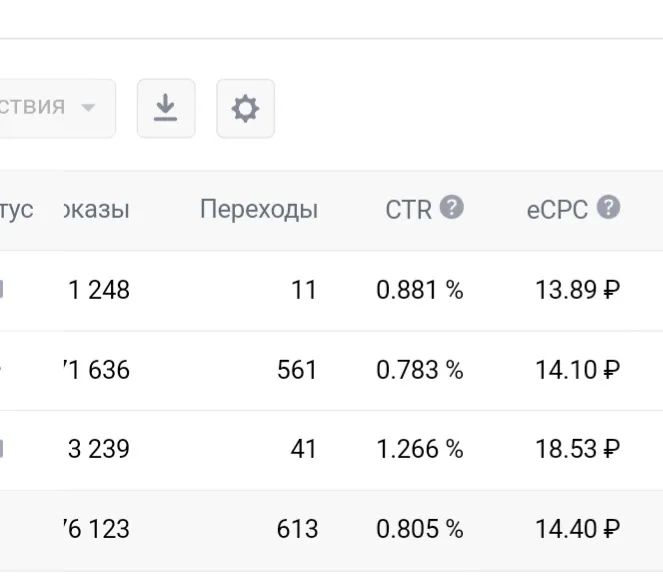
Task: Click the eCPC help question mark icon
Action: pos(608,207)
